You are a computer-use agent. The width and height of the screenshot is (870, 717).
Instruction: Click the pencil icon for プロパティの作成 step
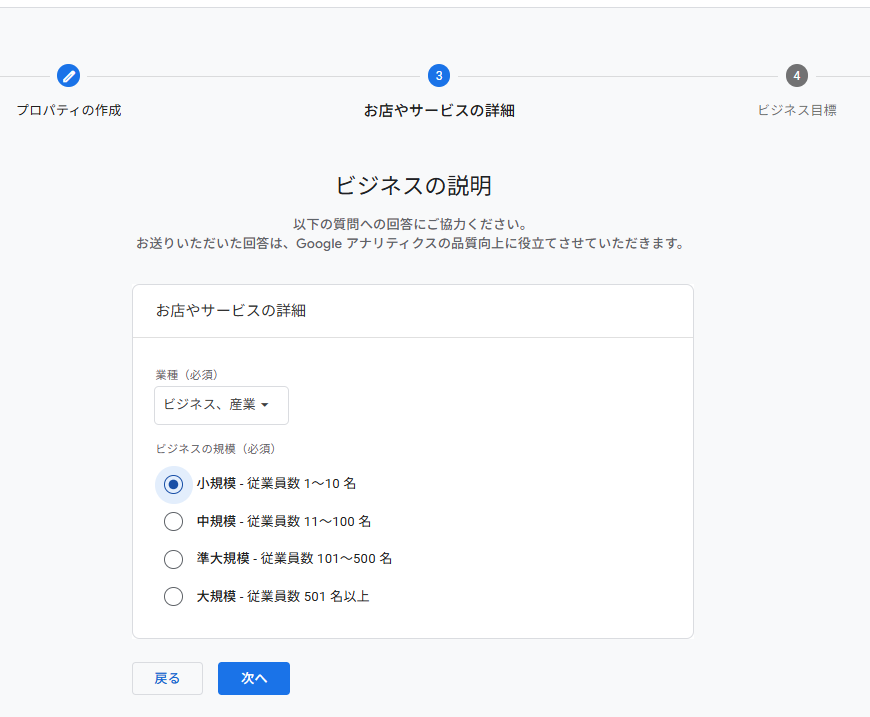68,75
